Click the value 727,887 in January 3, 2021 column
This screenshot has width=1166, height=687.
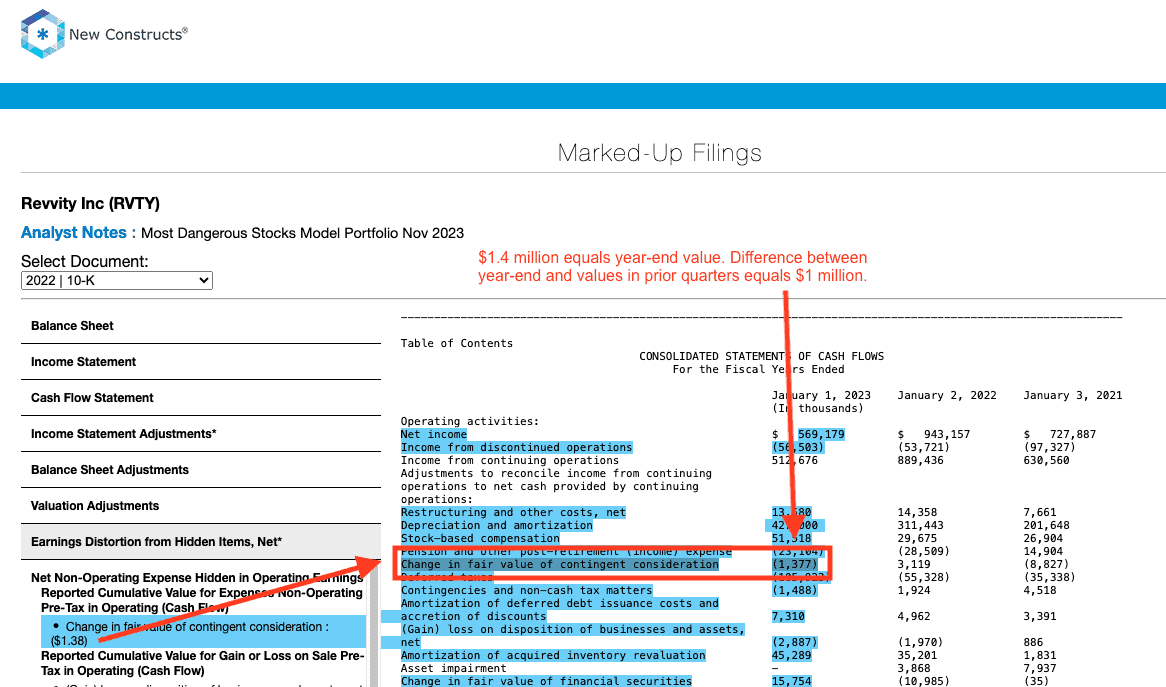[1072, 434]
